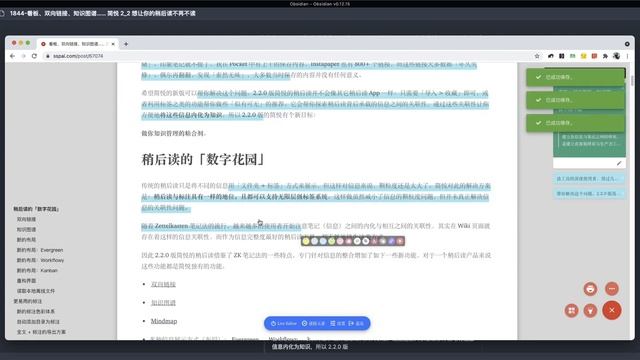The width and height of the screenshot is (640, 360).
Task: Jump to outline heading 稍后读的「数字花园」
Action: tap(36, 209)
